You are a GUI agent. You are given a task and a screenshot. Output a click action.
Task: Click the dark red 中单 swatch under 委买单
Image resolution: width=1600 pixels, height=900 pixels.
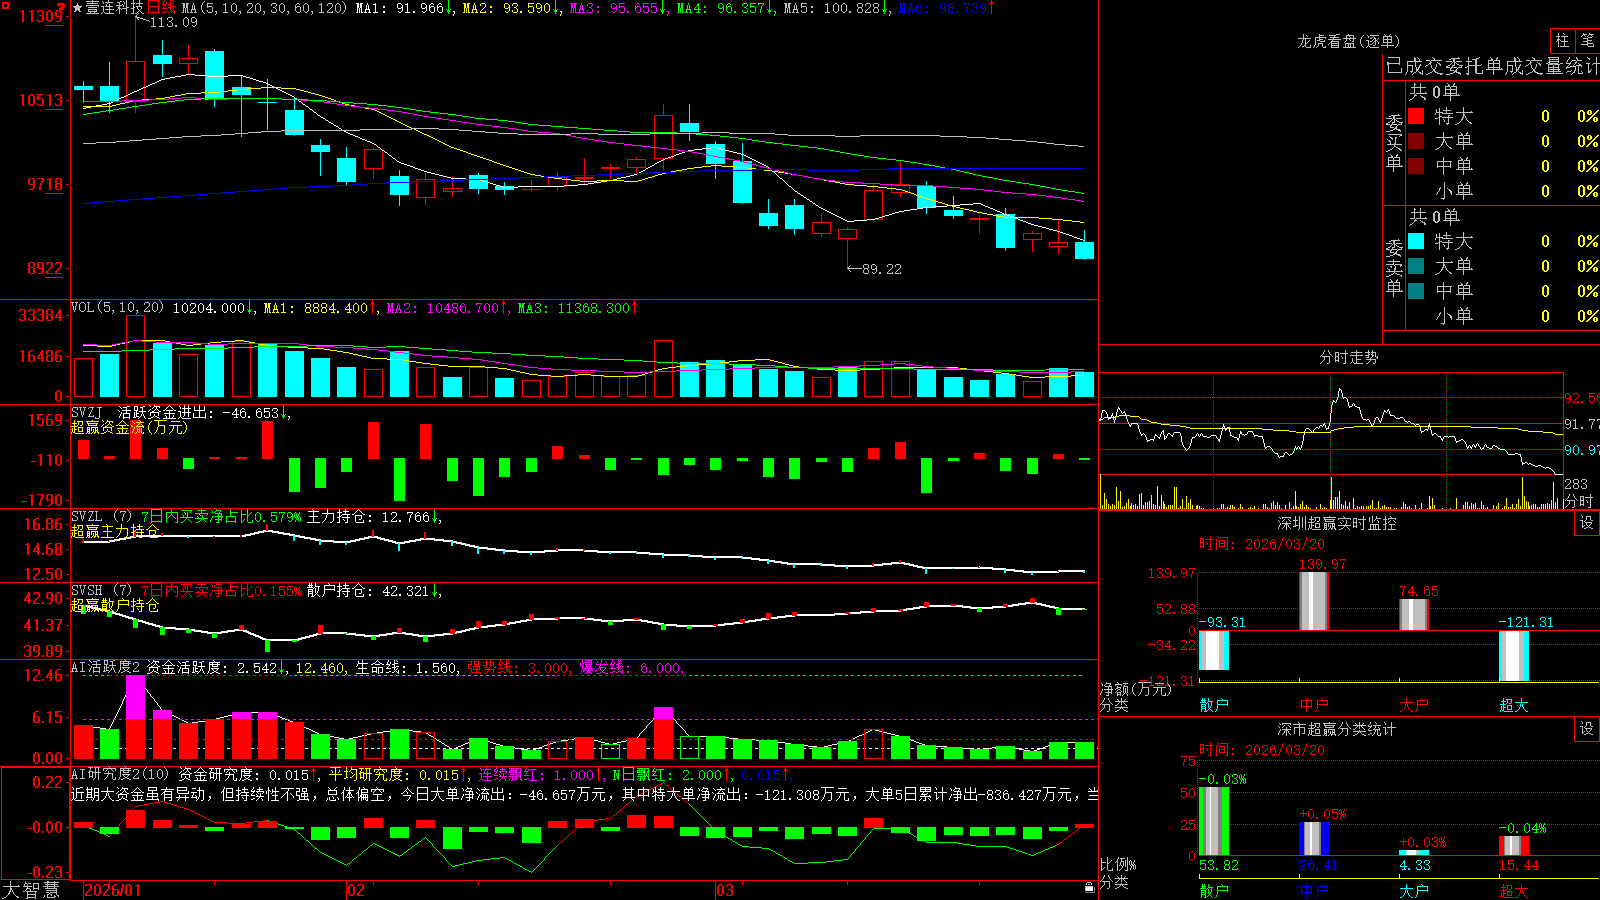pos(1416,166)
